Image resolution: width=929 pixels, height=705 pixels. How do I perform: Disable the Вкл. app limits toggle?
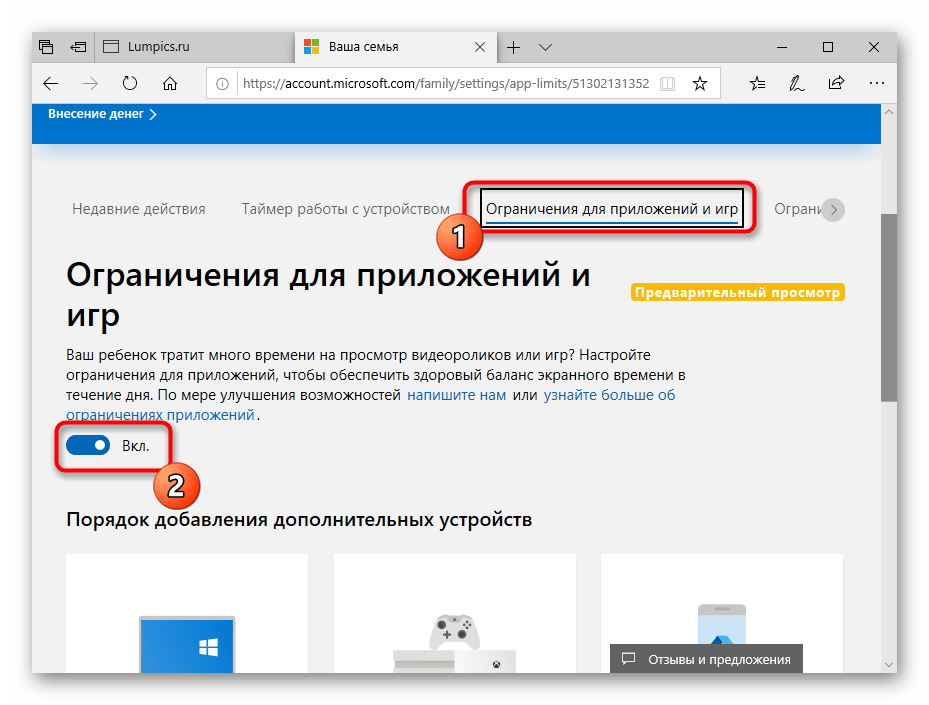click(x=88, y=444)
